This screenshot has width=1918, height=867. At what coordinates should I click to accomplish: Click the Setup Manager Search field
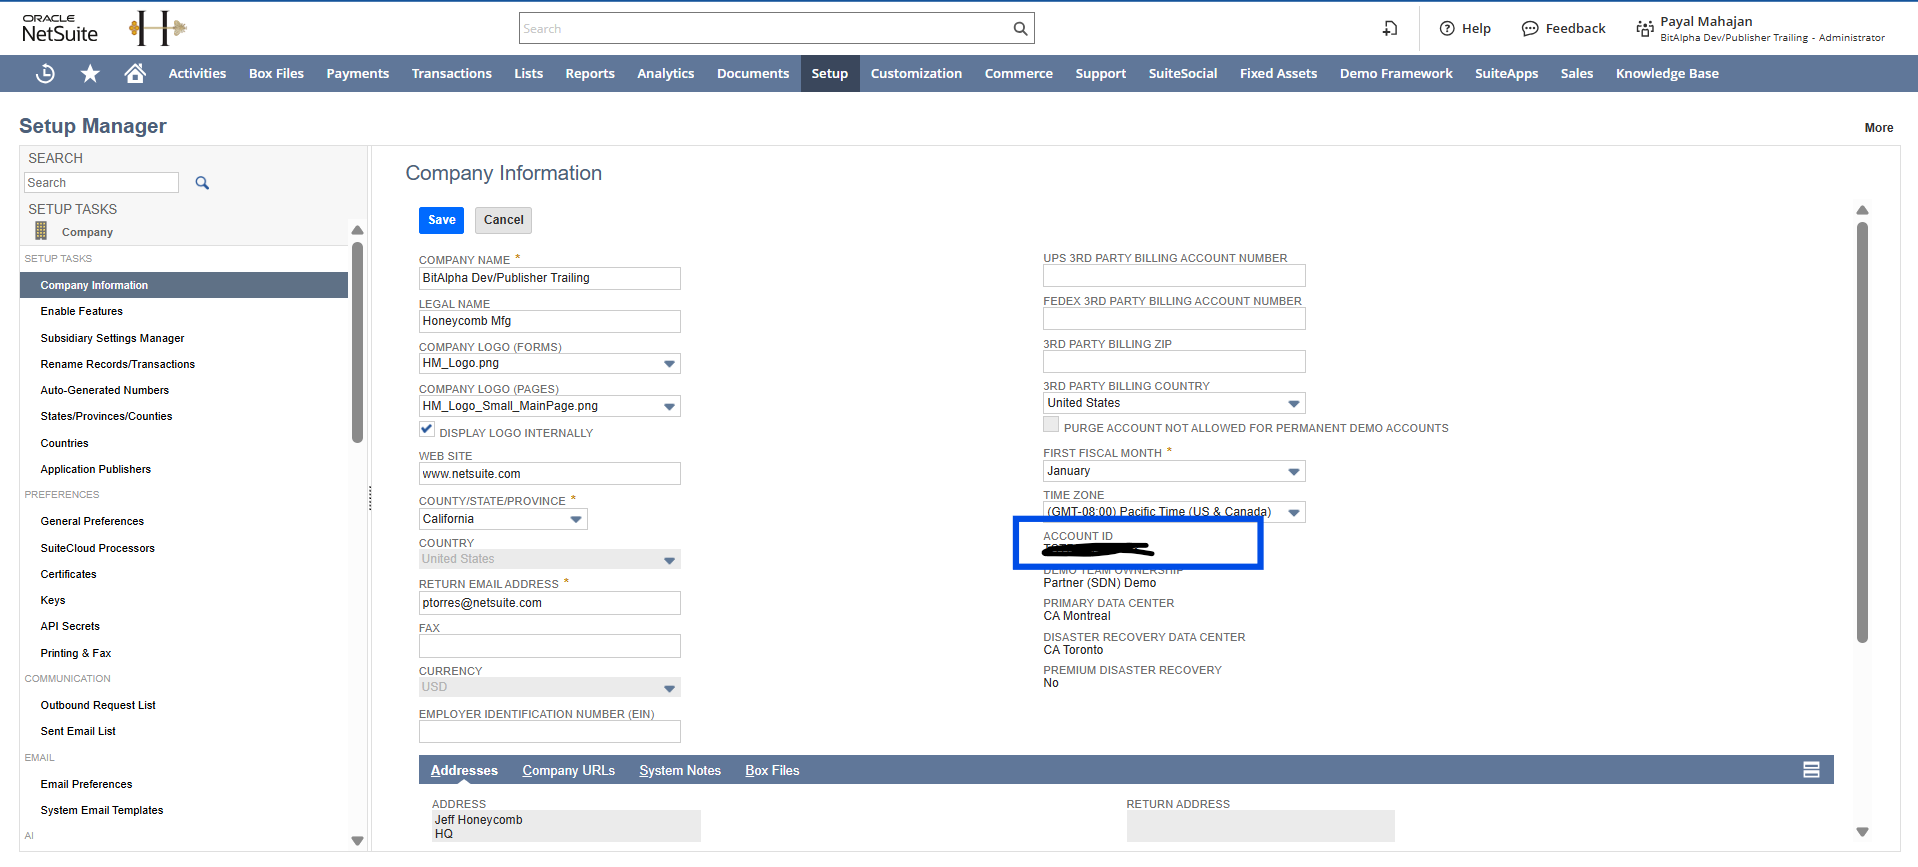click(101, 183)
